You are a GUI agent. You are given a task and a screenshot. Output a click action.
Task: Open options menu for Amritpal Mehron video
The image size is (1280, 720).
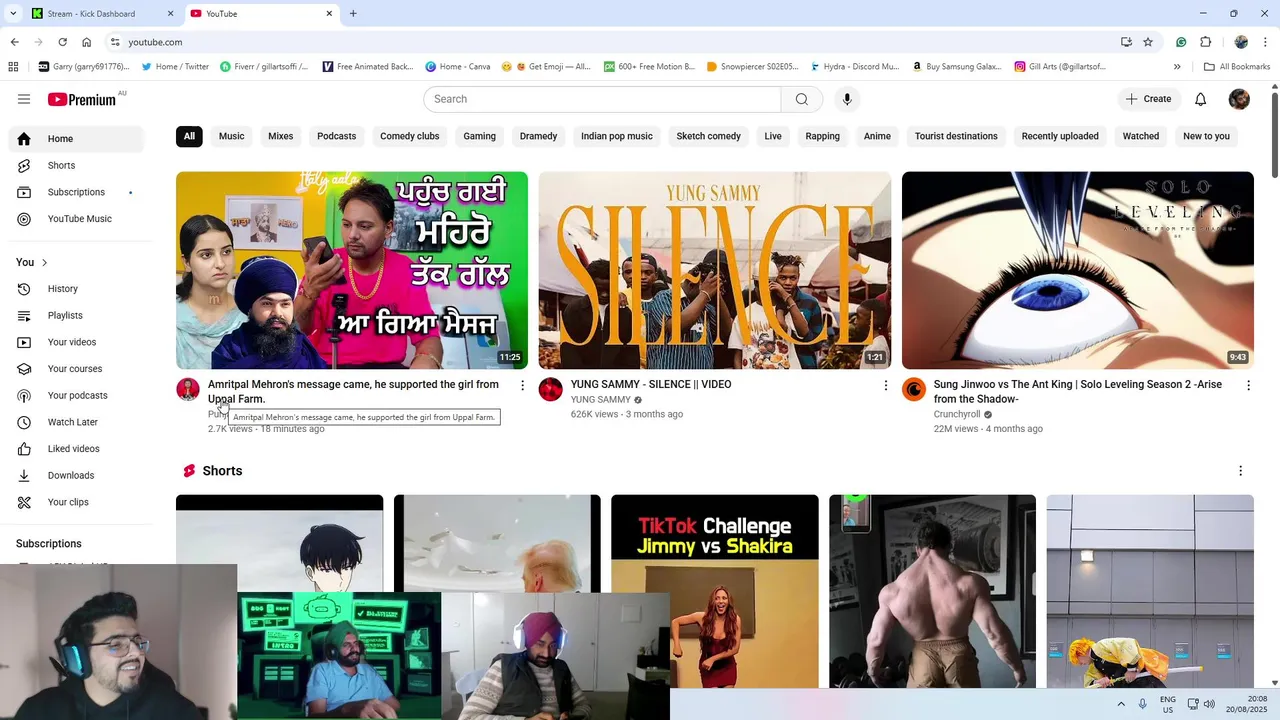click(x=522, y=385)
